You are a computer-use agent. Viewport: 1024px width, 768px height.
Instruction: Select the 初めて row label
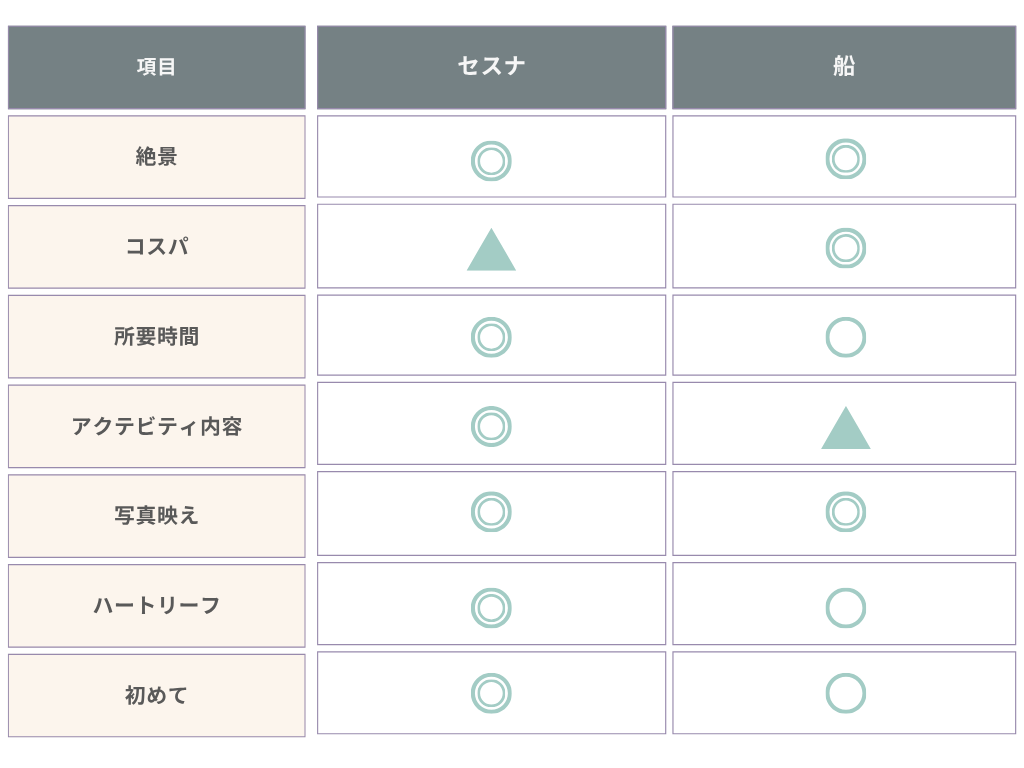tap(157, 696)
